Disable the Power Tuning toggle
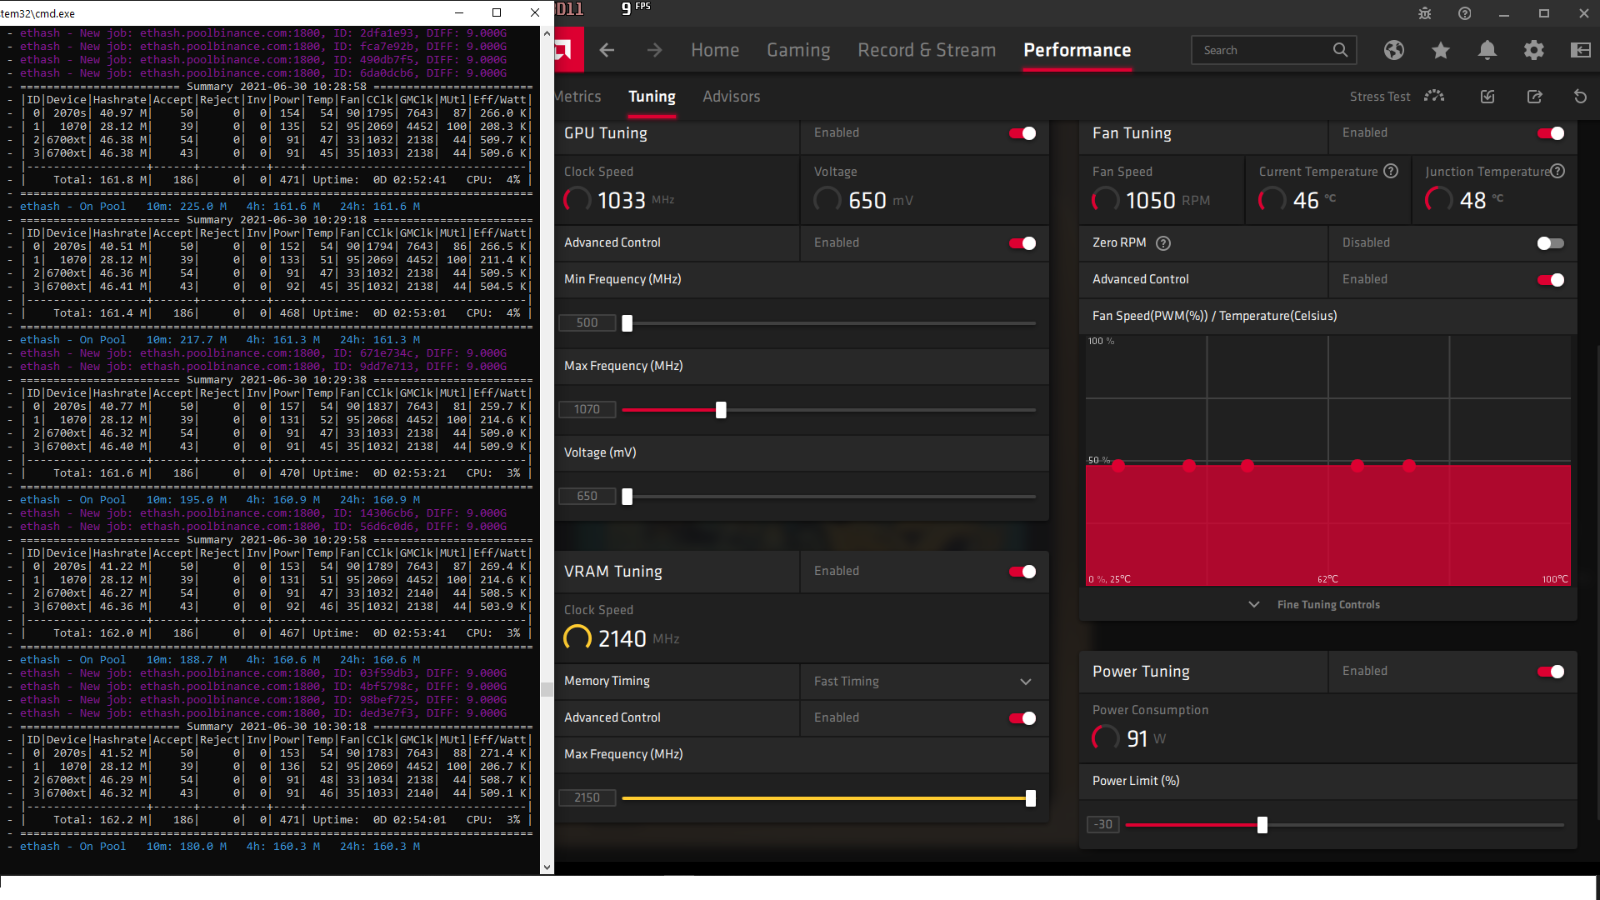The height and width of the screenshot is (900, 1600). [1550, 671]
